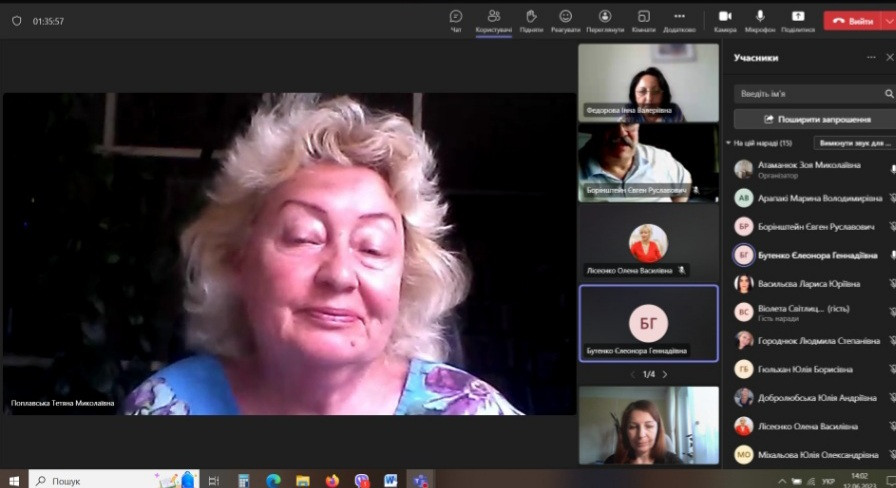The height and width of the screenshot is (488, 896).
Task: Open the Firefox icon in the taskbar
Action: click(332, 480)
